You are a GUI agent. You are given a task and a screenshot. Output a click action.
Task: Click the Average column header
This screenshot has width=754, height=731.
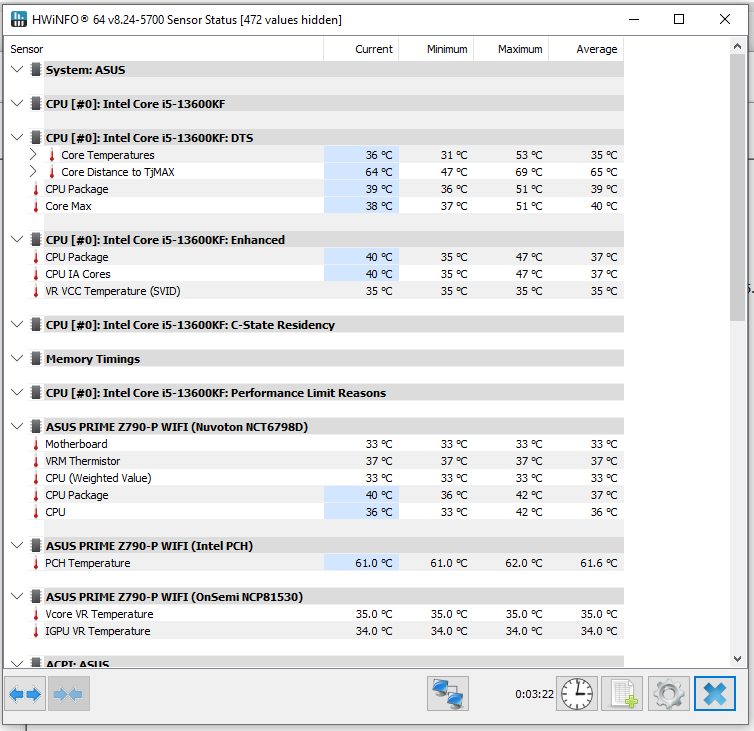586,49
